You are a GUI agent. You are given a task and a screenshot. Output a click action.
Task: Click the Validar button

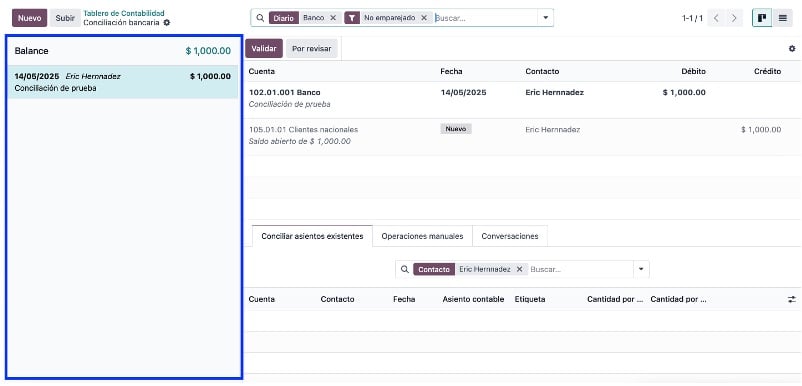click(264, 49)
